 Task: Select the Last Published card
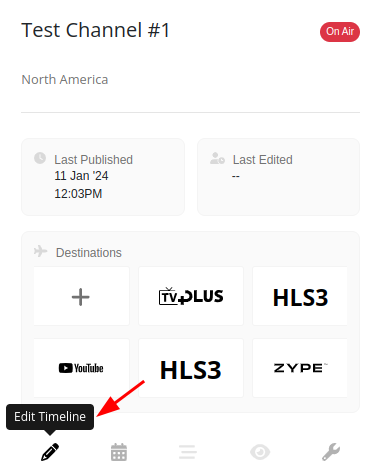(103, 177)
